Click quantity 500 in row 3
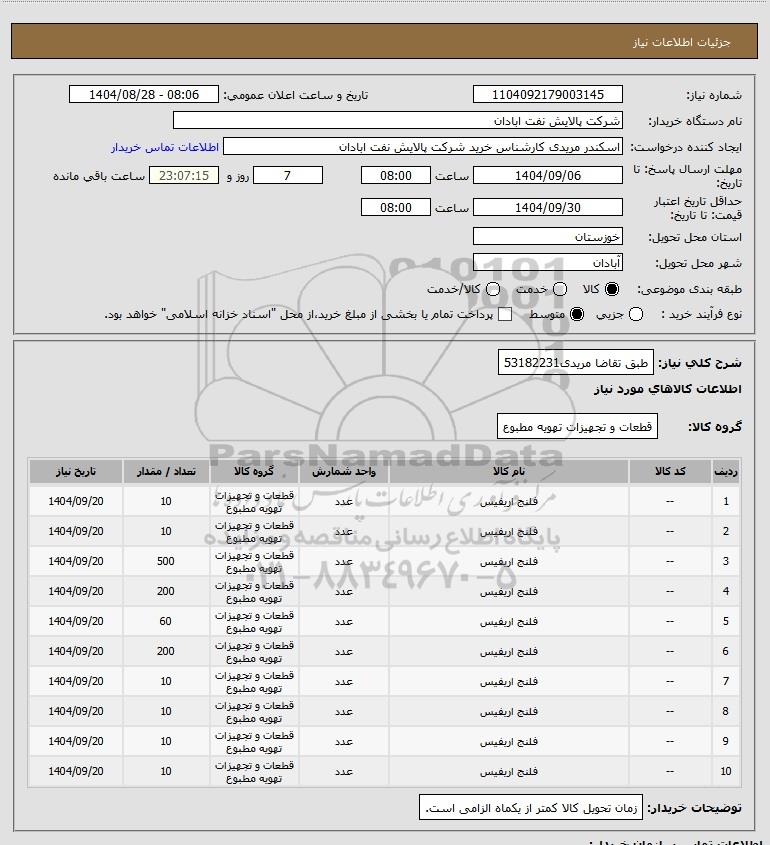The height and width of the screenshot is (845, 770). 165,561
